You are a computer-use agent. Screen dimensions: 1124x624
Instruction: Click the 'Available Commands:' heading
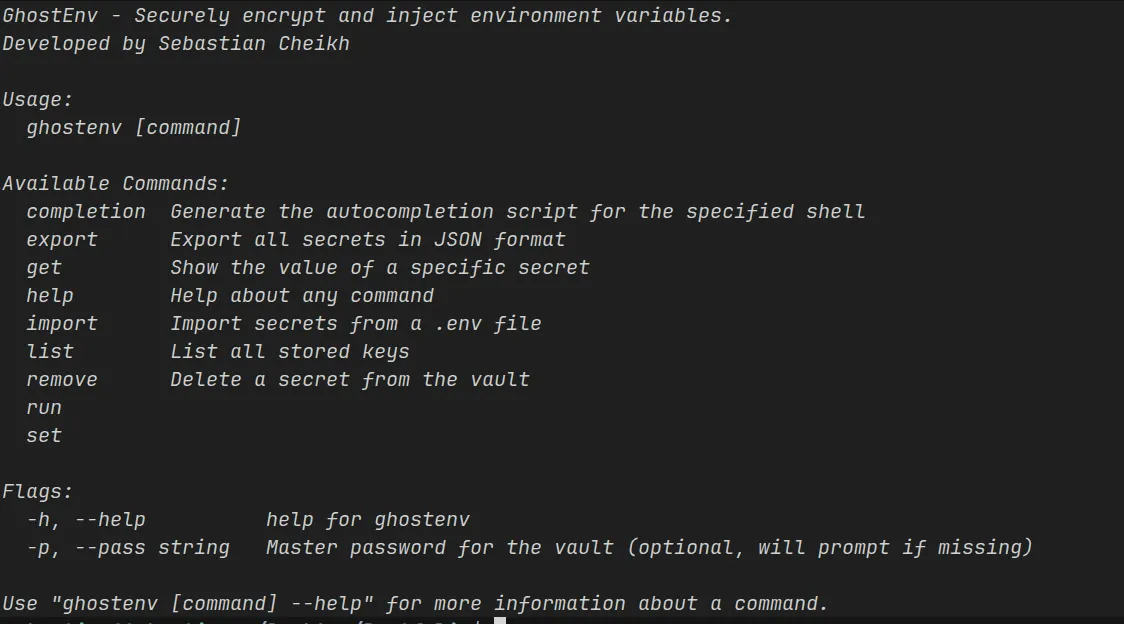pyautogui.click(x=116, y=184)
